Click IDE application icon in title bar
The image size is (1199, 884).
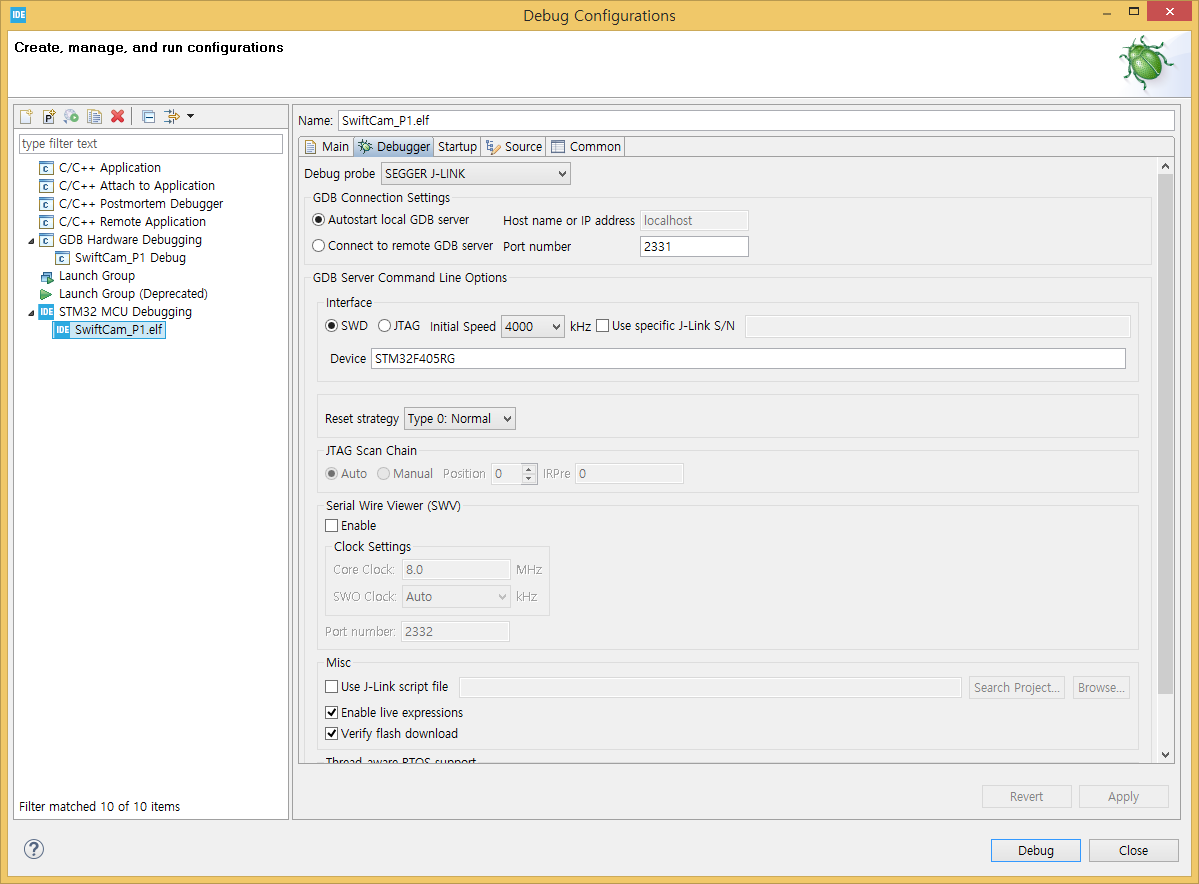(18, 15)
